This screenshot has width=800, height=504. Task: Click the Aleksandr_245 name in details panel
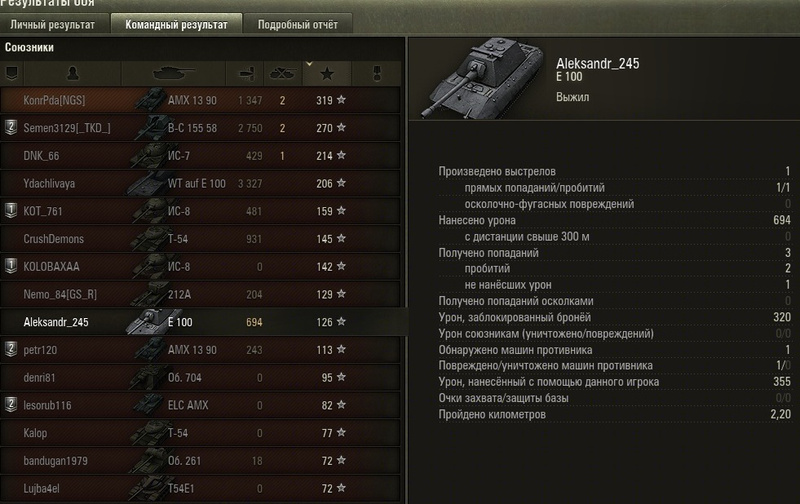(x=597, y=63)
